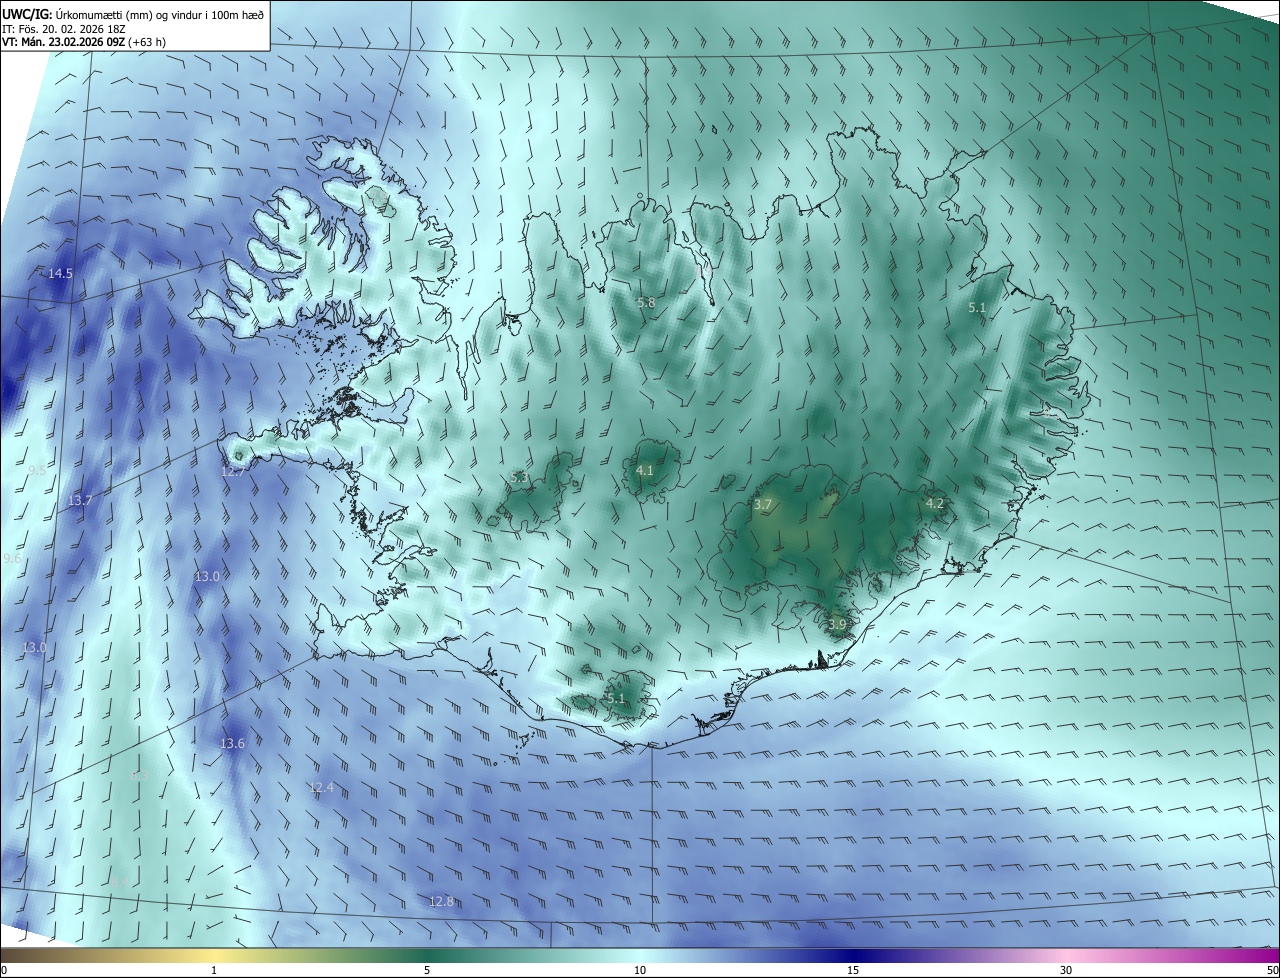Viewport: 1280px width, 978px height.
Task: Click the 5 tick on color scale
Action: click(427, 970)
